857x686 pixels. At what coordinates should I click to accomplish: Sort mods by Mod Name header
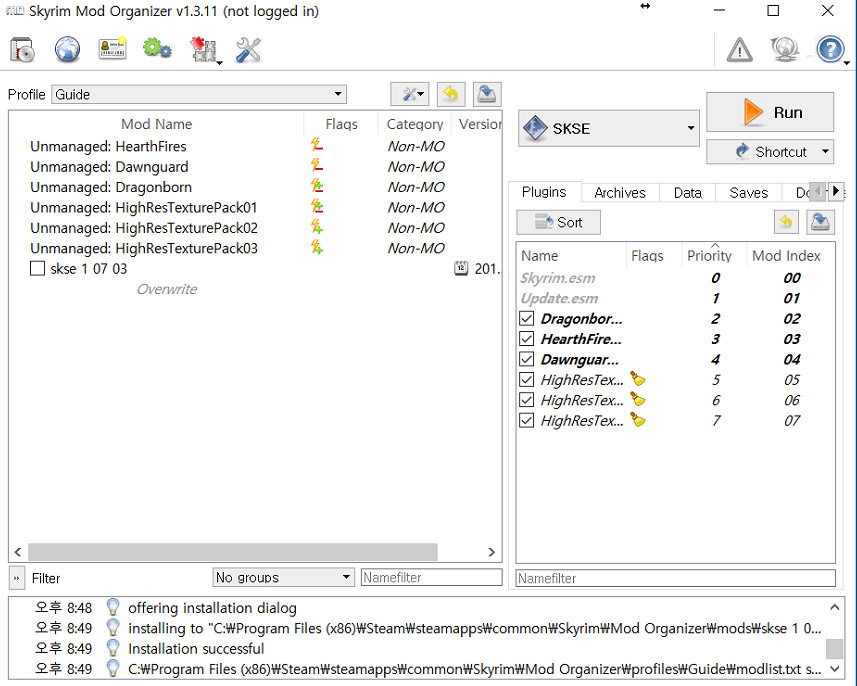pos(156,124)
